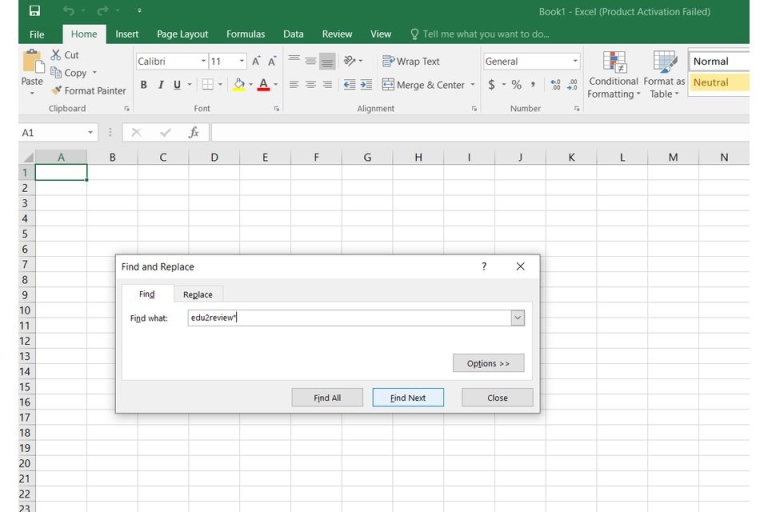Expand Font Color dropdown arrow
The image size is (768, 512).
[x=276, y=85]
